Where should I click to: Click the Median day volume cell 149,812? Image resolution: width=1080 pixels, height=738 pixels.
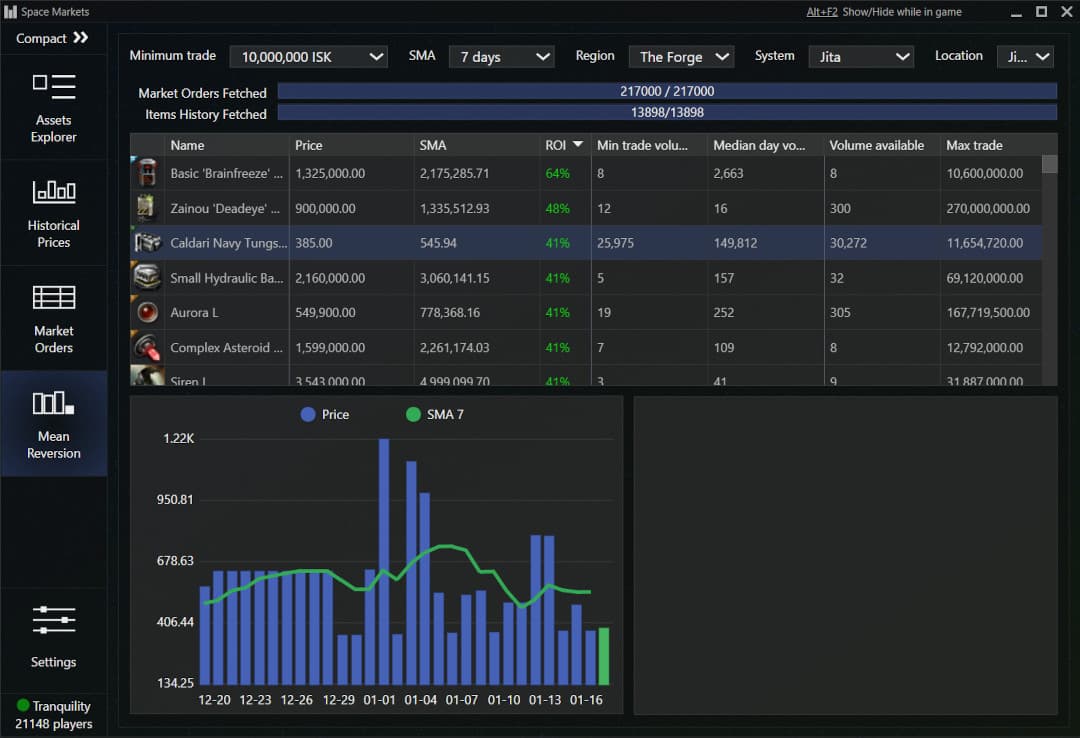[735, 243]
